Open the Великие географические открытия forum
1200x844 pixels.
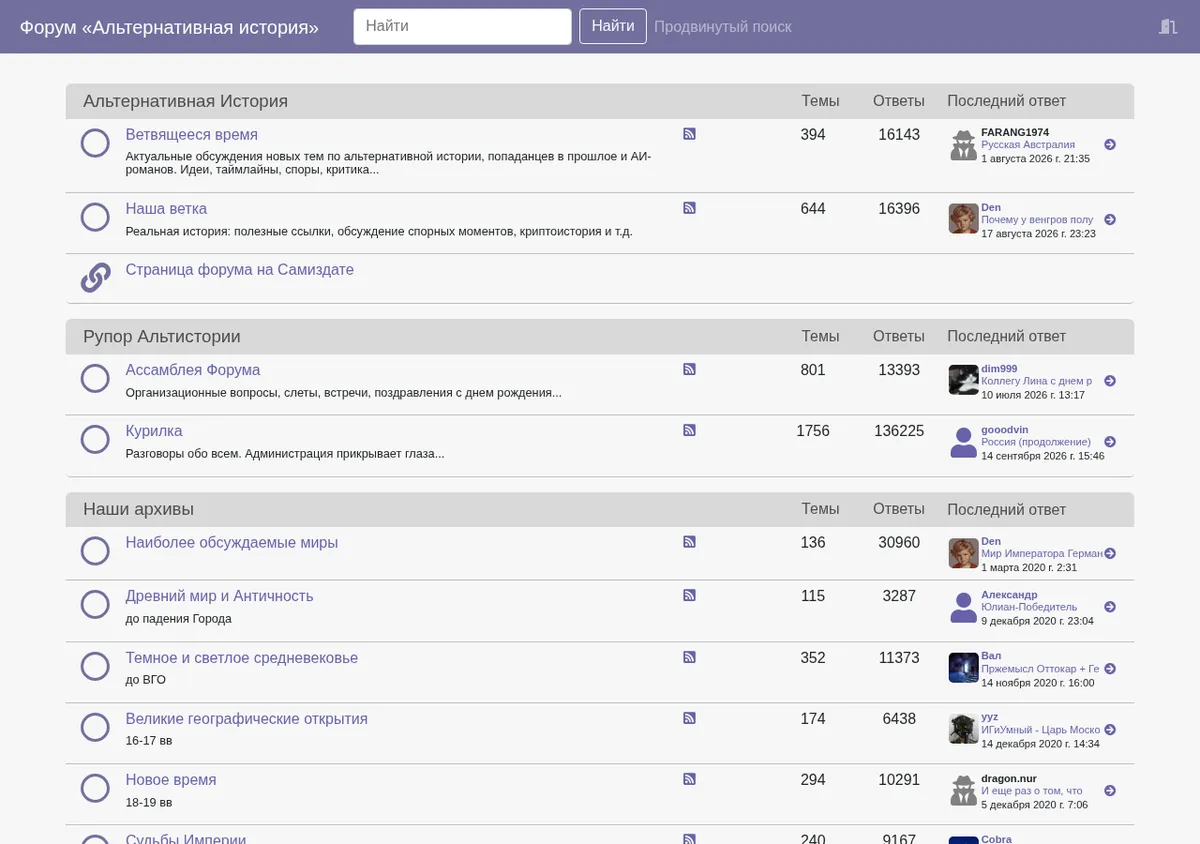pos(247,719)
